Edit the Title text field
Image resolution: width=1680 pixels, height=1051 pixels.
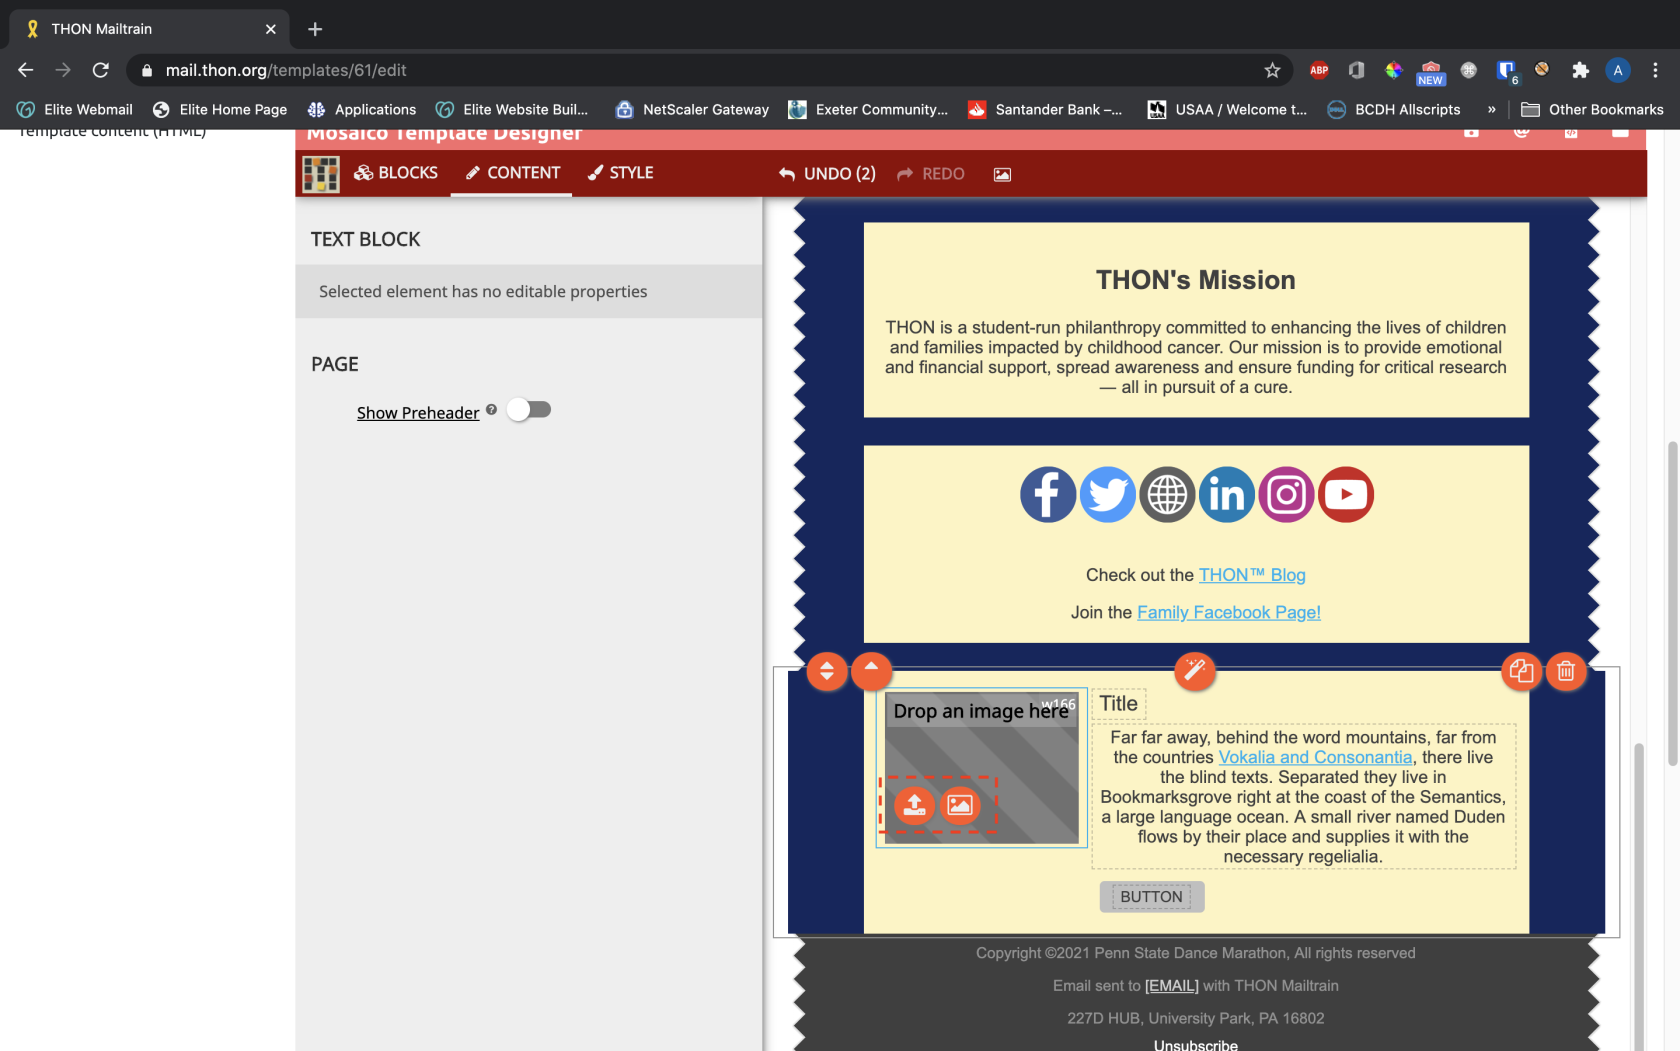click(x=1118, y=704)
